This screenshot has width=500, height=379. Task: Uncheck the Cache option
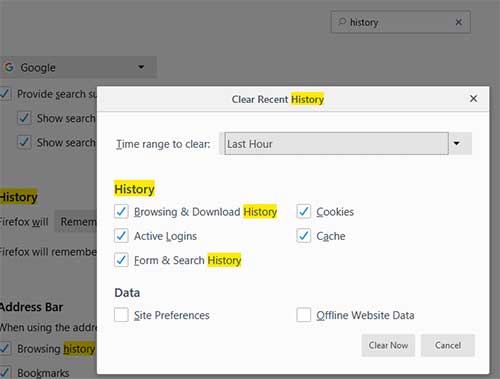(x=303, y=236)
